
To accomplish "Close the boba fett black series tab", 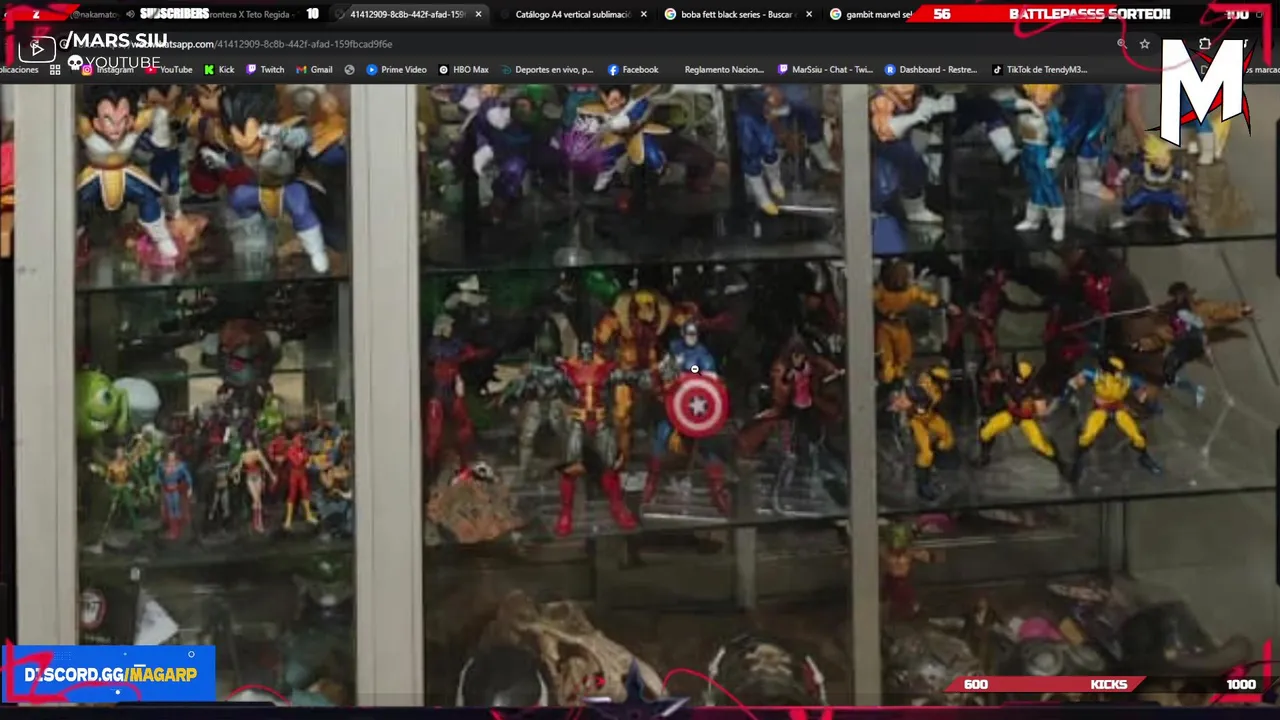I will click(x=808, y=14).
